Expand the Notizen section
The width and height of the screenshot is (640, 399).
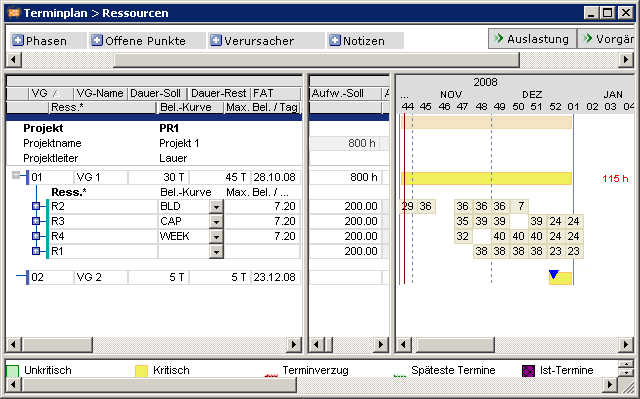(335, 40)
